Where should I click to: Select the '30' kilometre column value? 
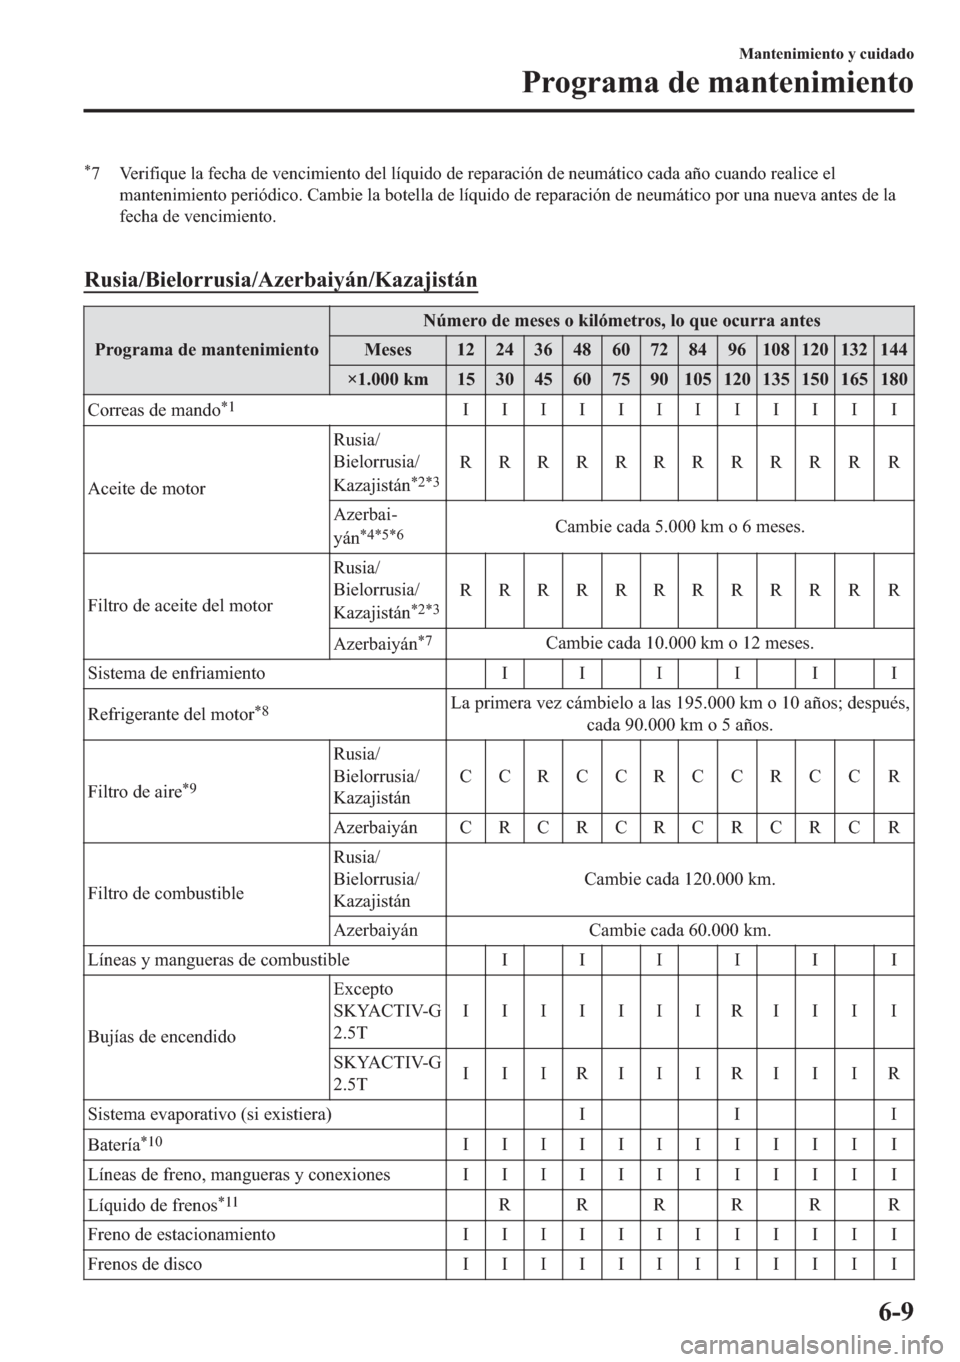[504, 379]
